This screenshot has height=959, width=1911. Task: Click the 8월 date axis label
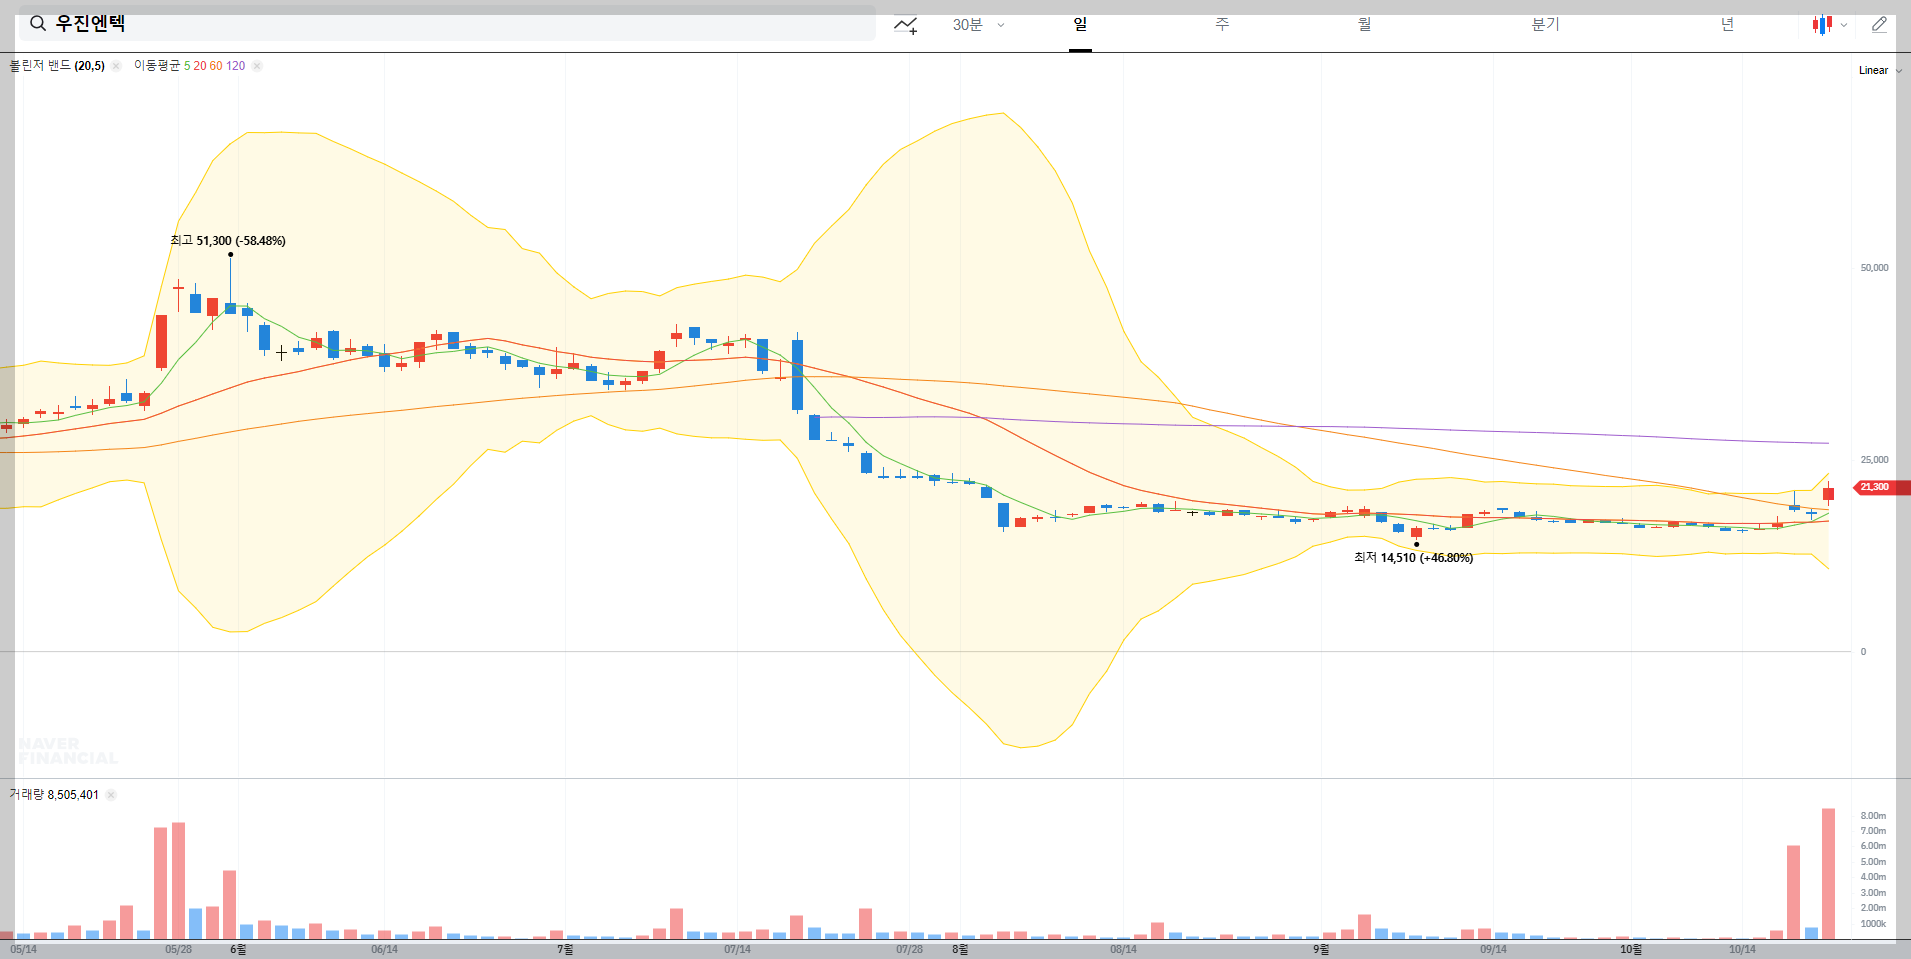[x=960, y=949]
